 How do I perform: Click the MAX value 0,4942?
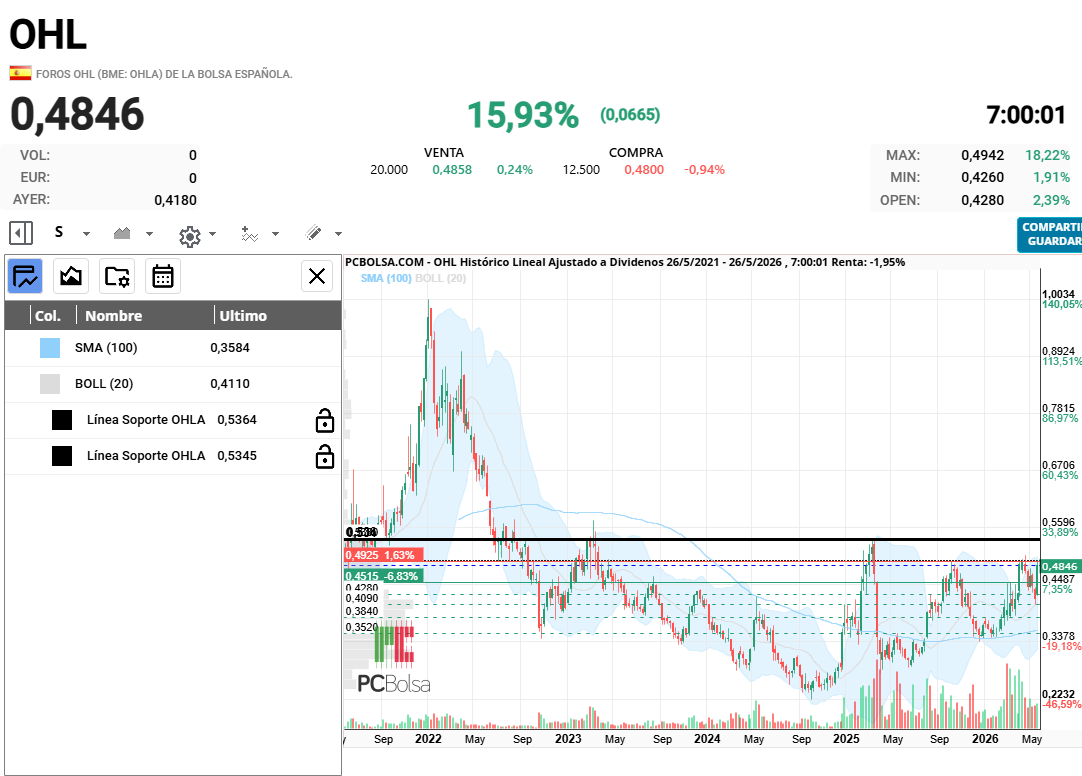pyautogui.click(x=983, y=155)
